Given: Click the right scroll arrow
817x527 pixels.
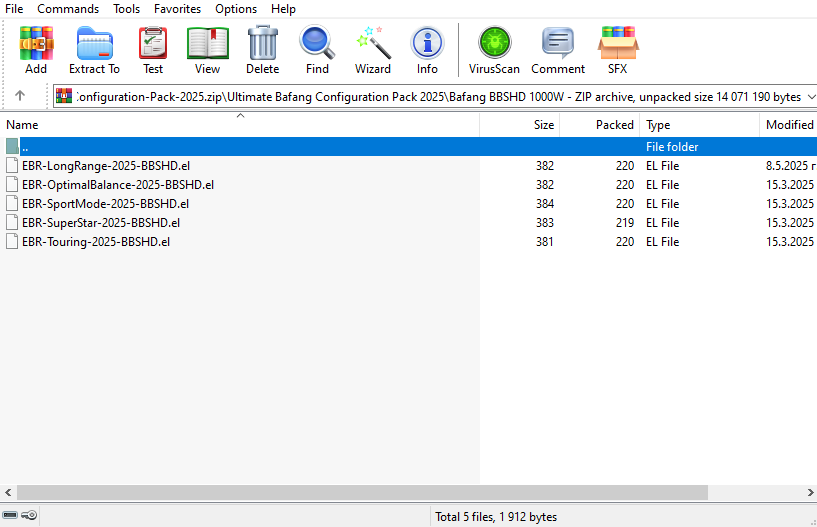Looking at the screenshot, I should point(810,492).
